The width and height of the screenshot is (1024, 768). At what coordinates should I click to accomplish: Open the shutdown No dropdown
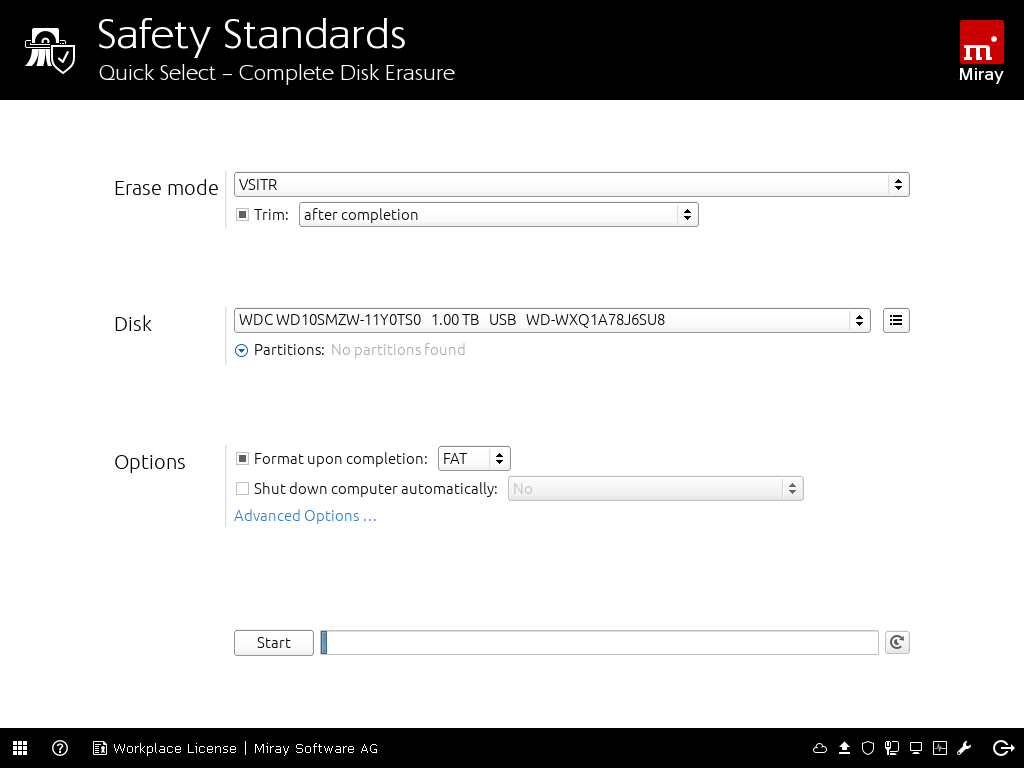point(656,488)
